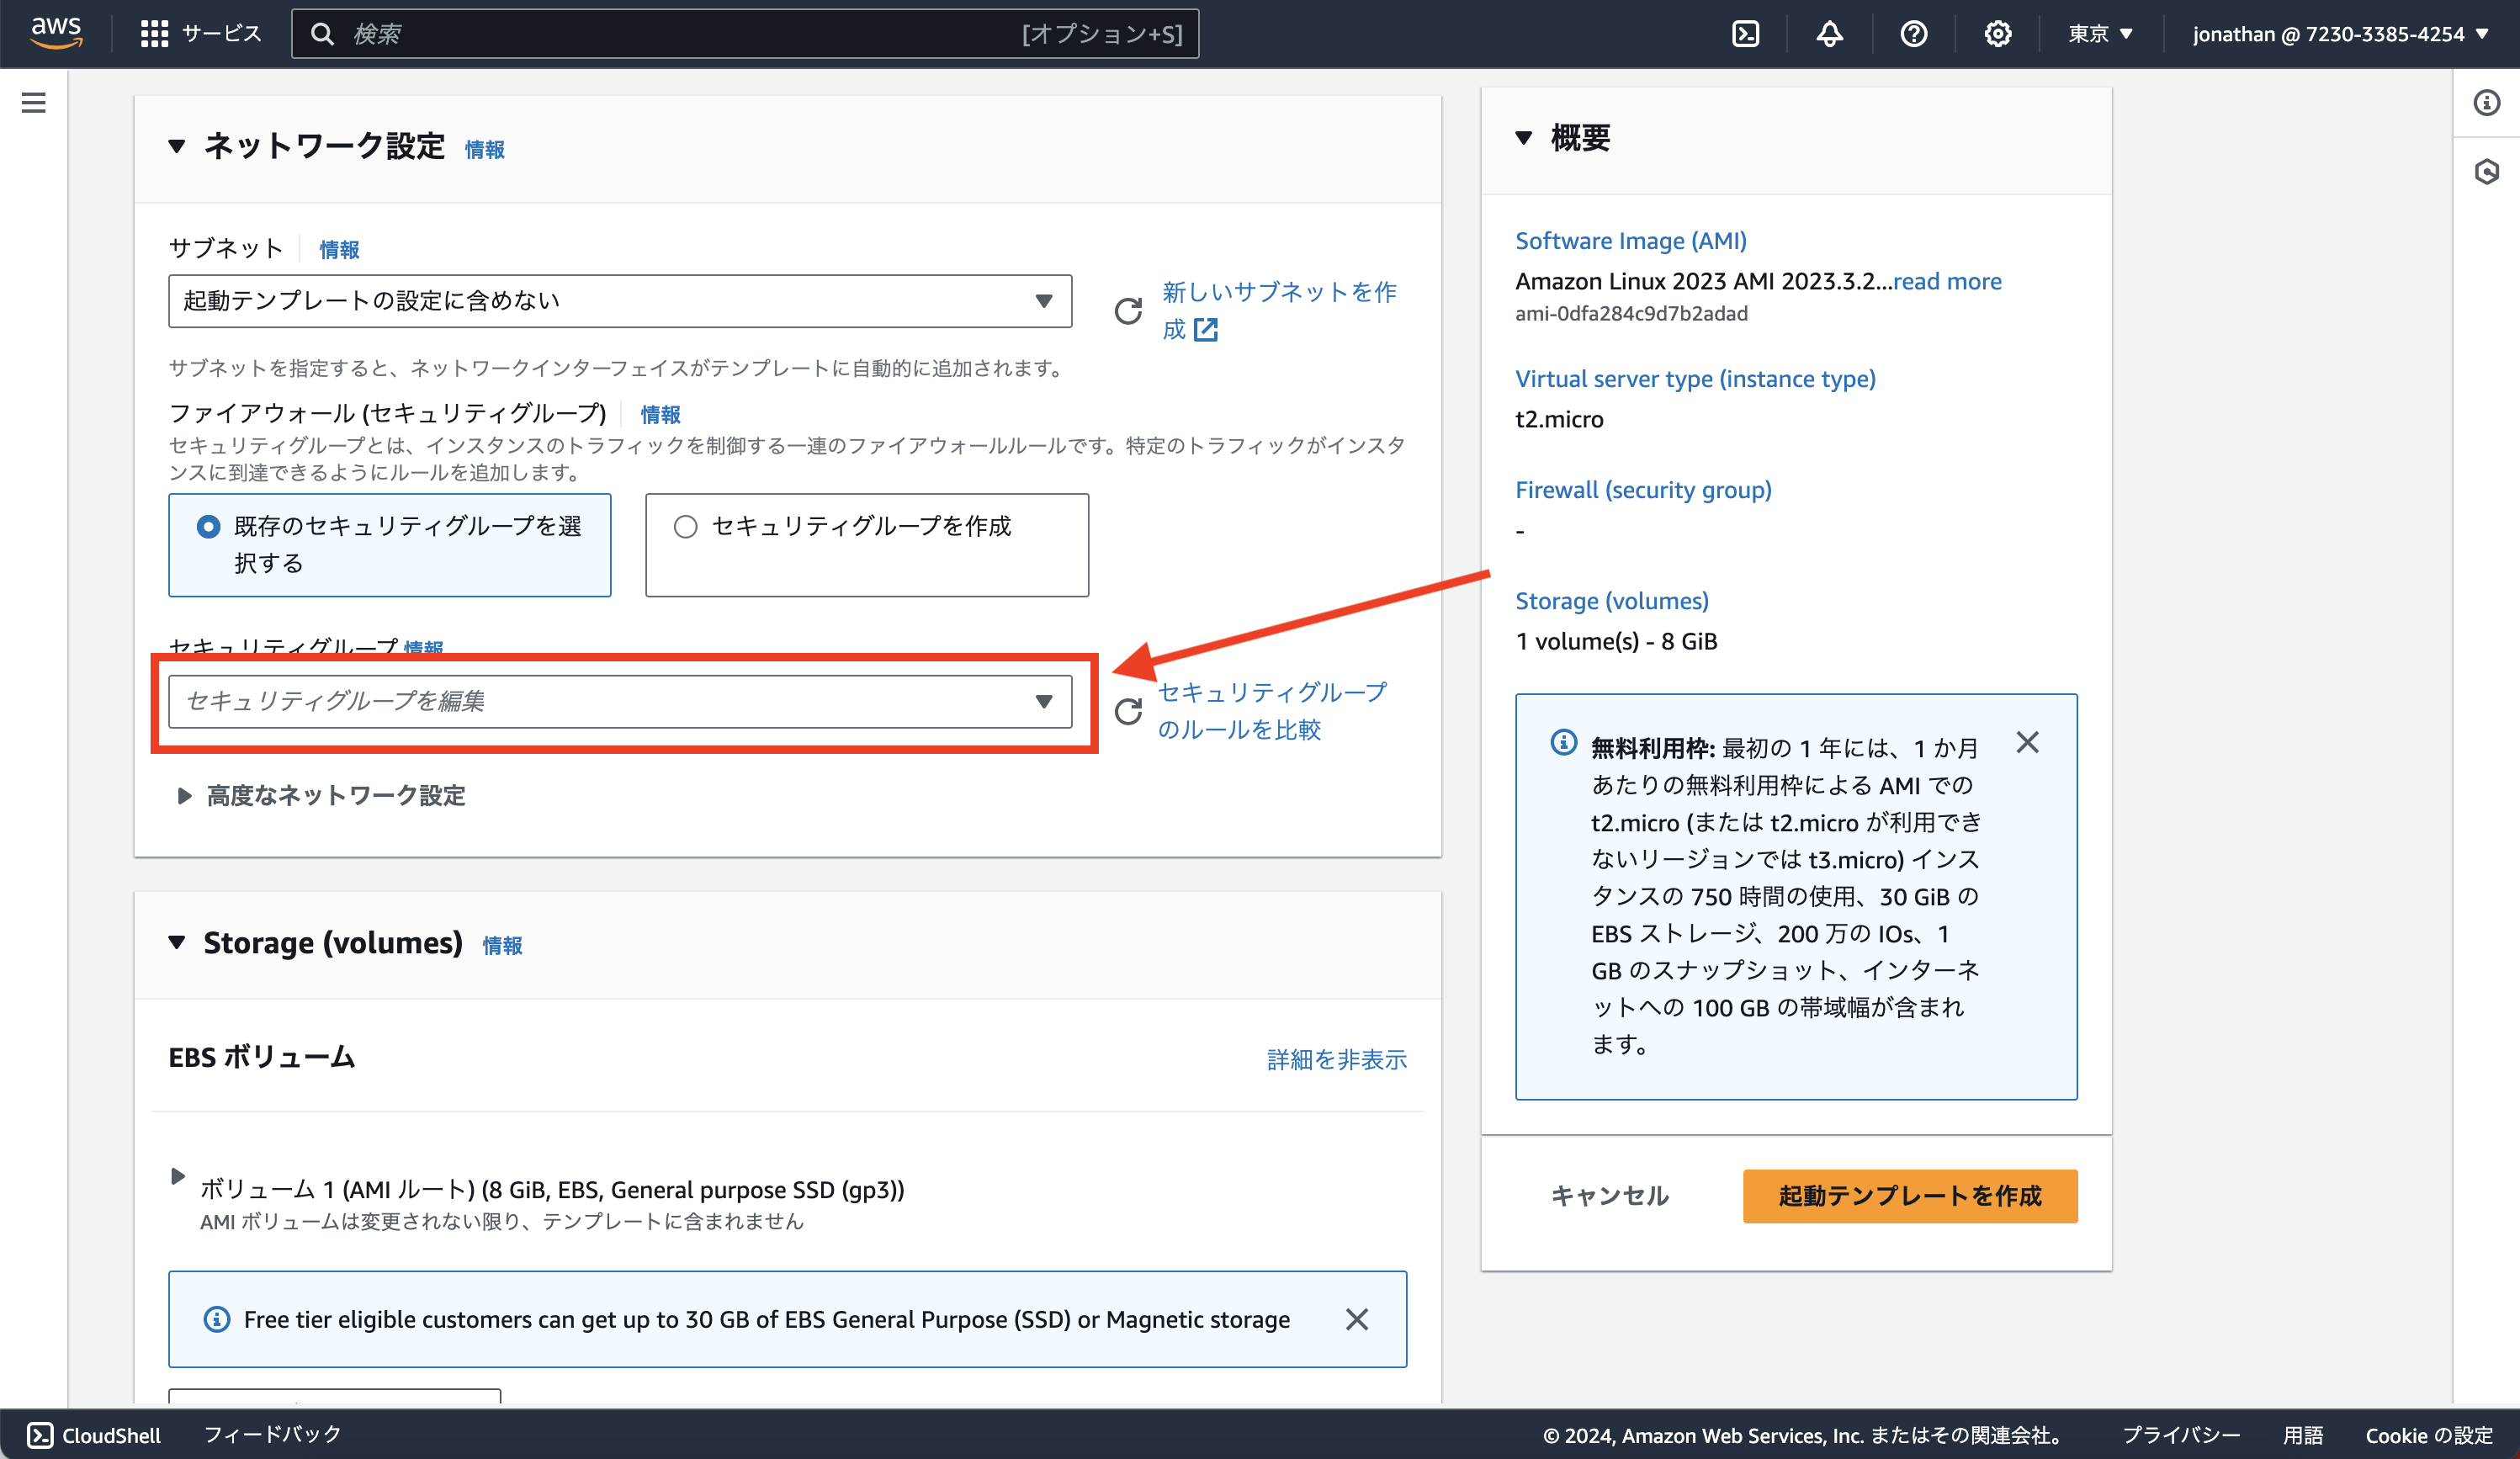The height and width of the screenshot is (1459, 2520).
Task: Open the notifications bell icon
Action: (x=1829, y=33)
